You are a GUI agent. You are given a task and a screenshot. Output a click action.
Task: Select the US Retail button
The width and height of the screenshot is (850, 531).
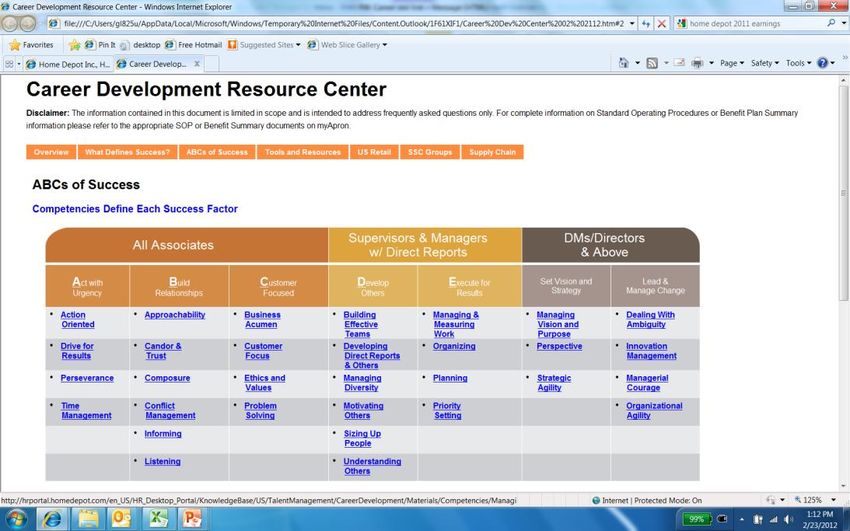coord(374,152)
